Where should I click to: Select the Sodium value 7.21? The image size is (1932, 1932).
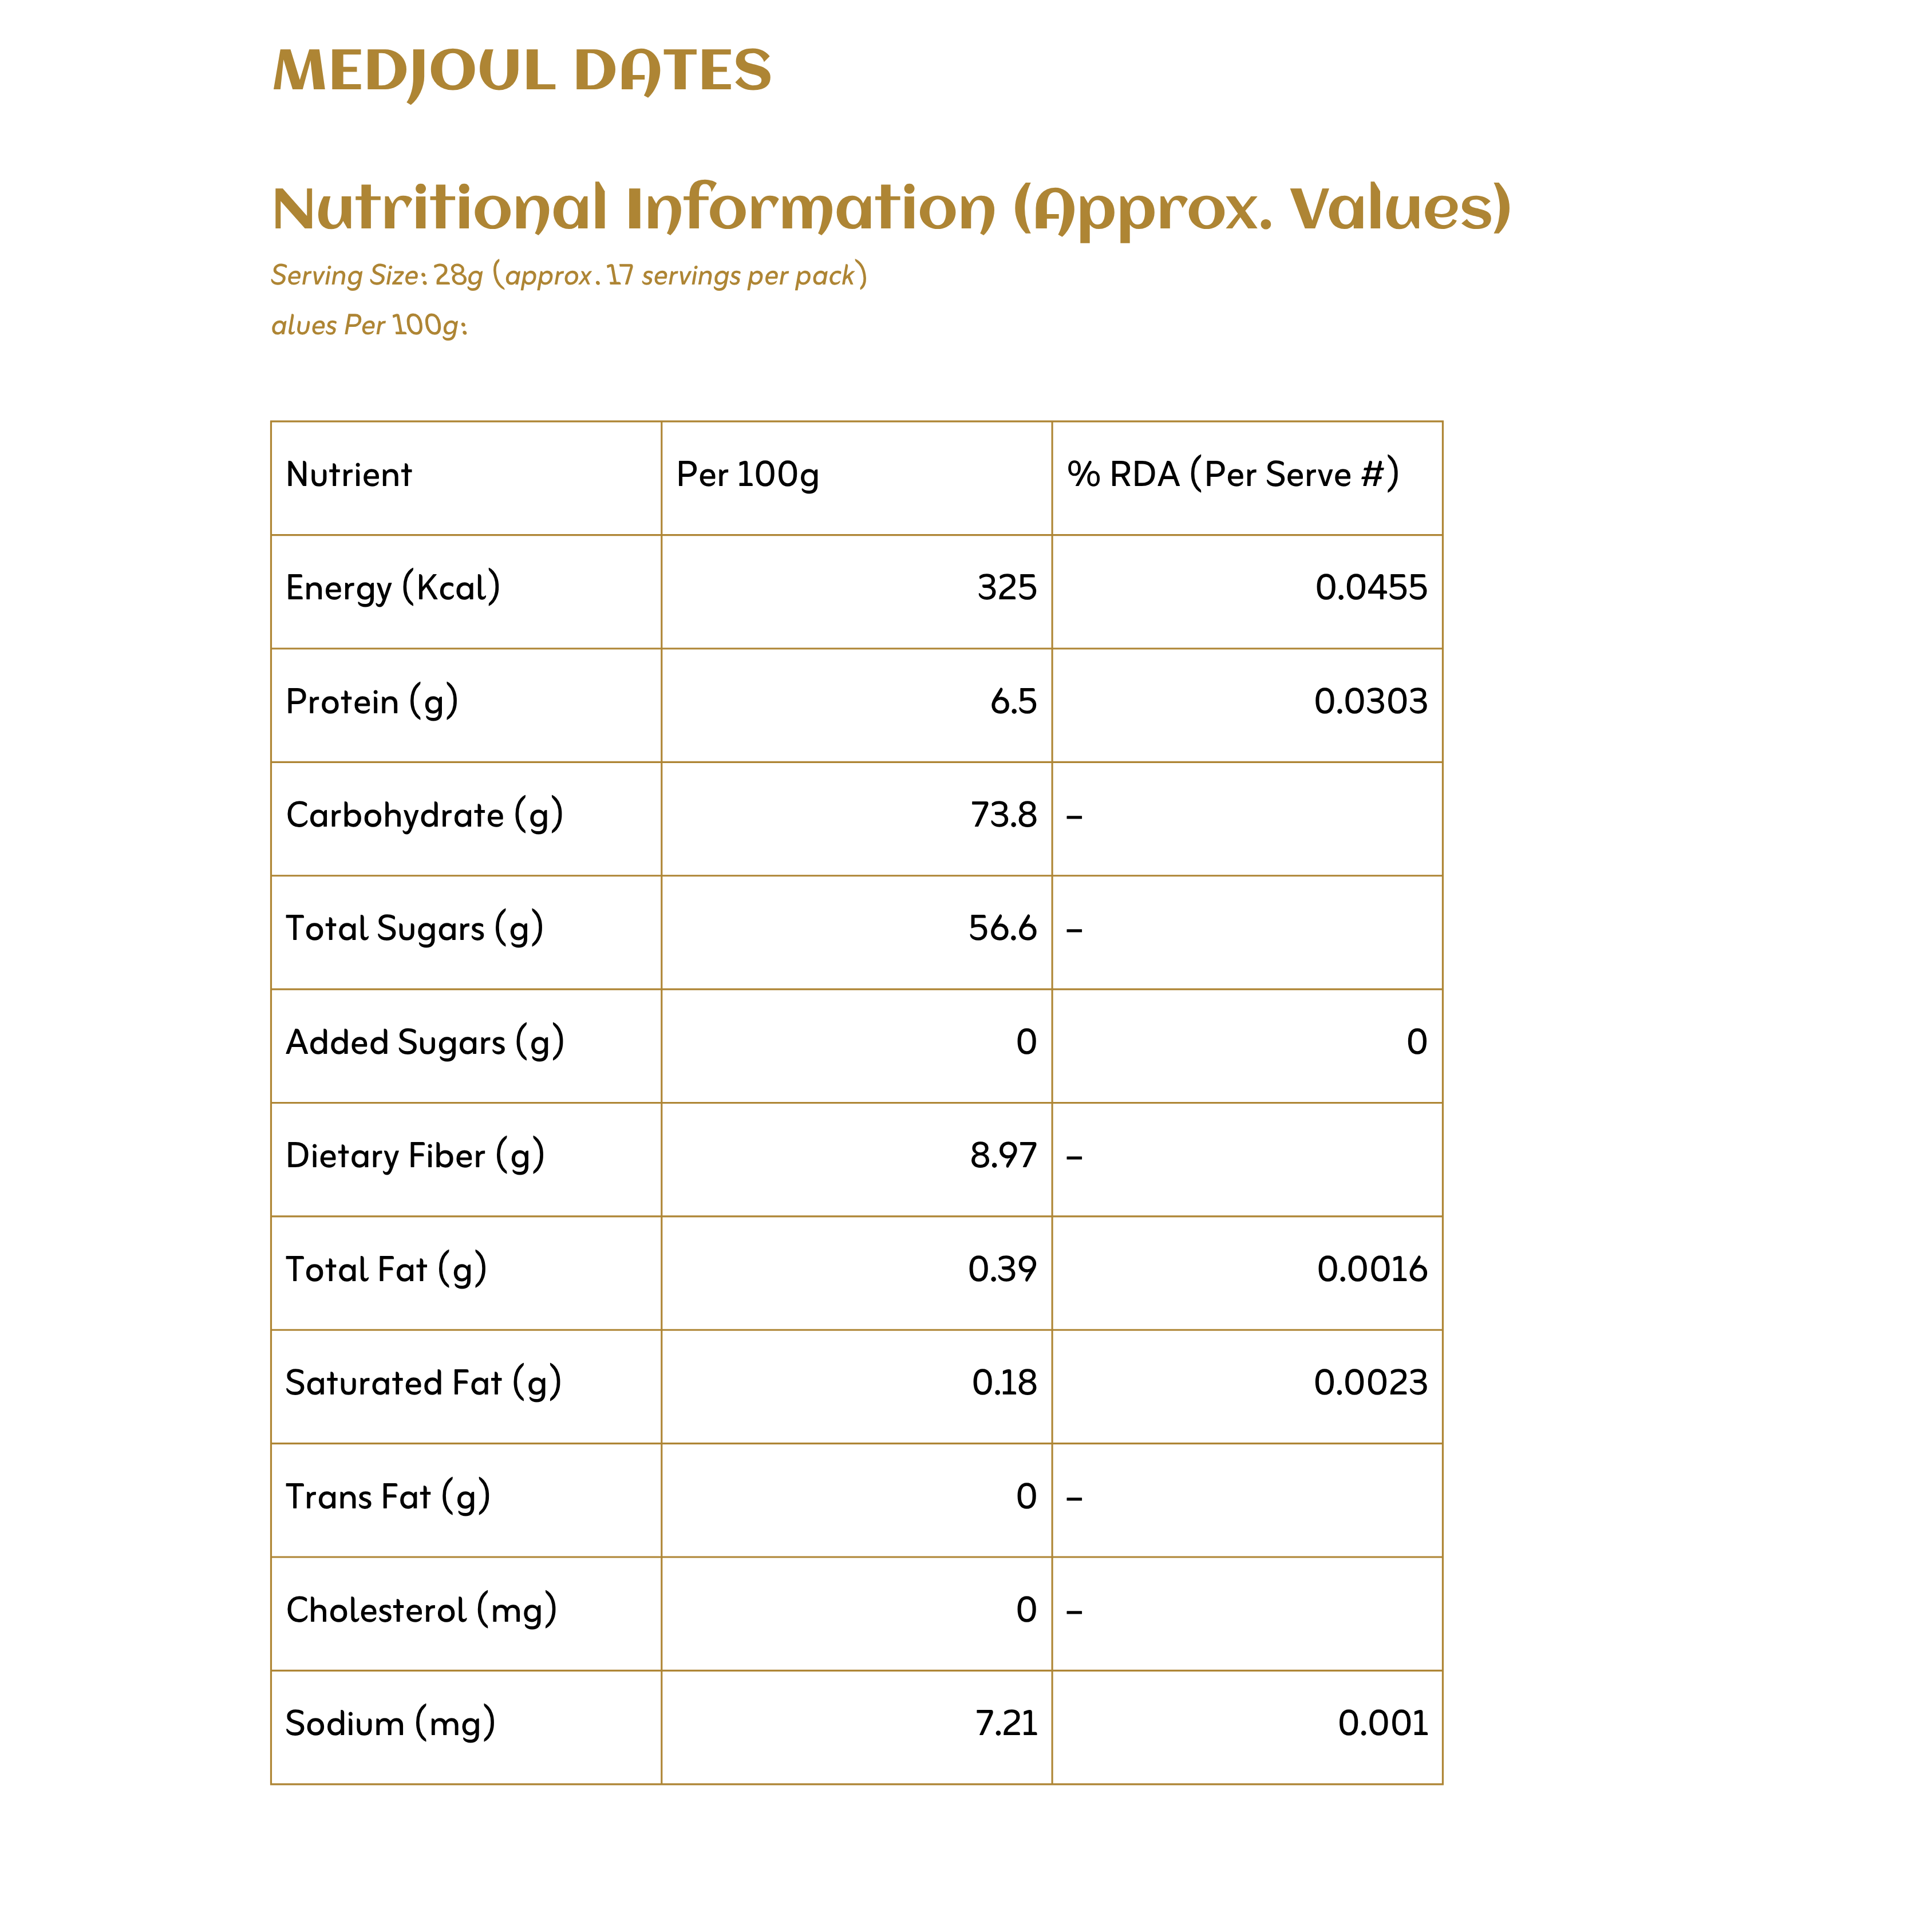pyautogui.click(x=1006, y=1724)
